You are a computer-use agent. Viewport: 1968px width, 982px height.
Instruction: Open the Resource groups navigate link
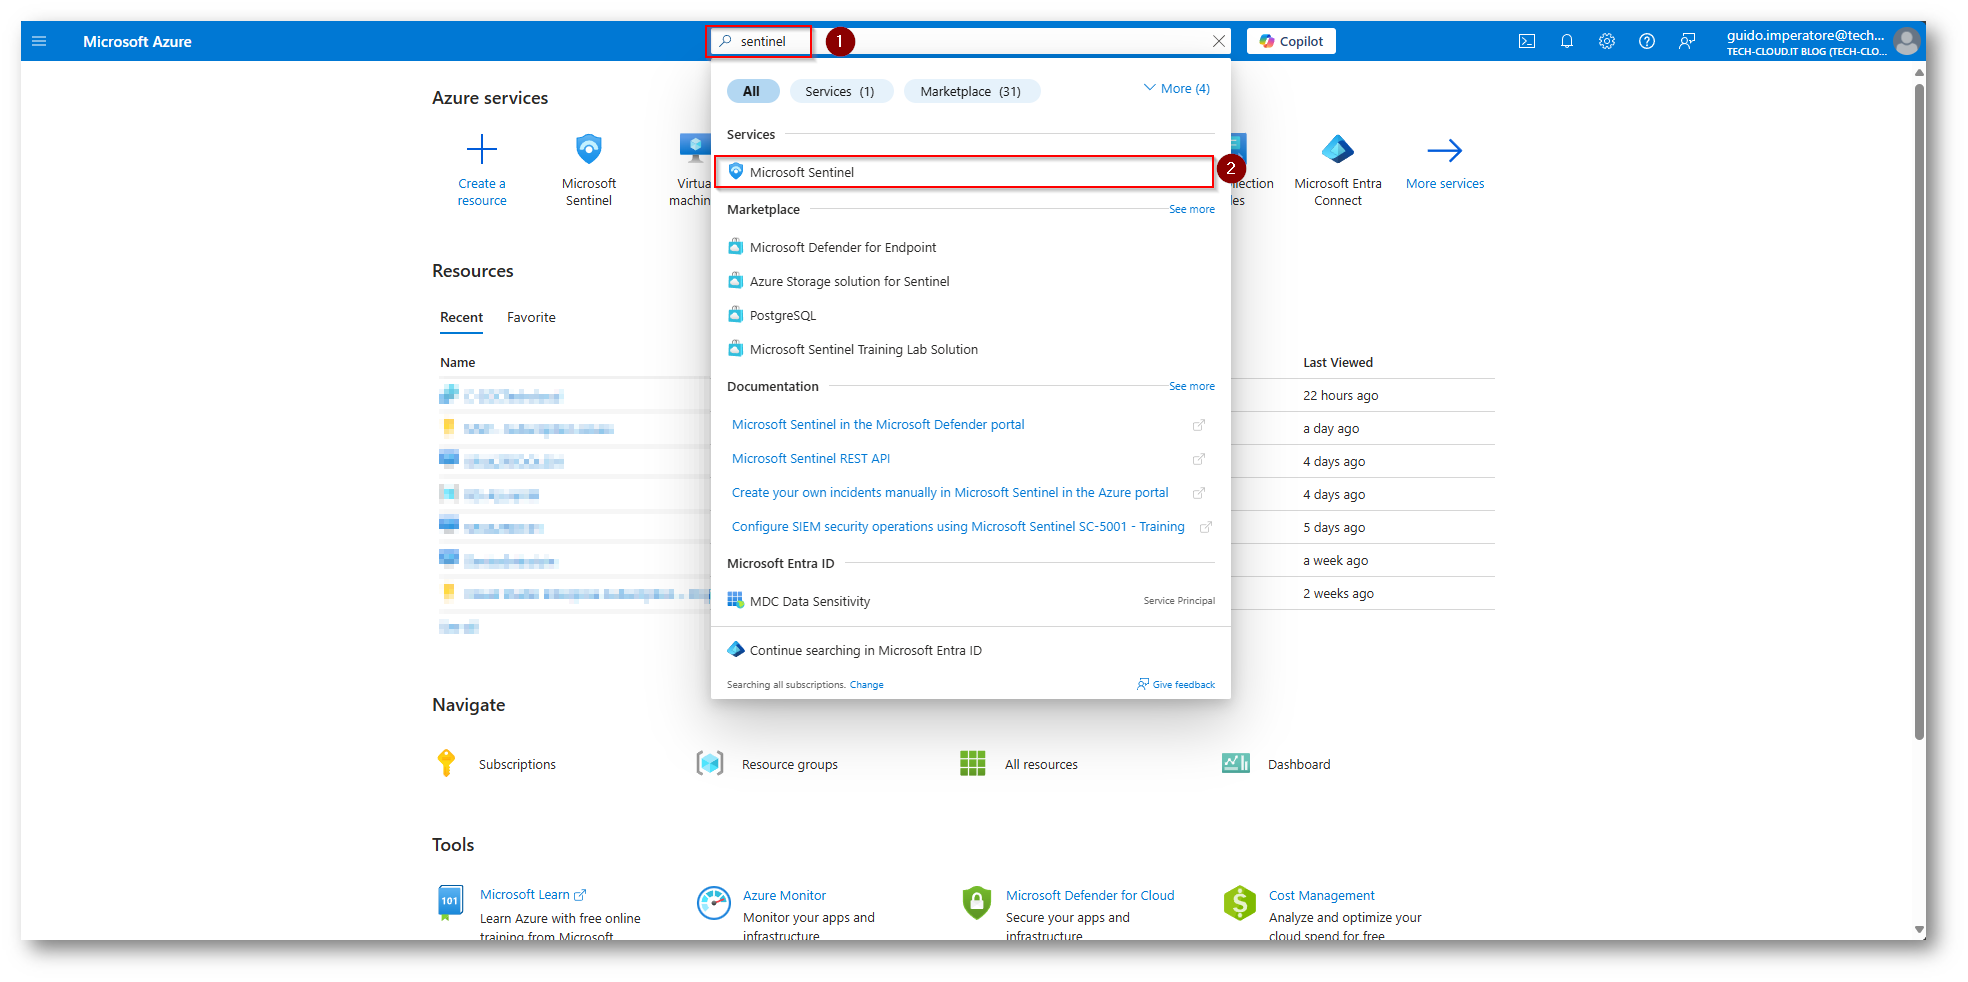pos(790,765)
